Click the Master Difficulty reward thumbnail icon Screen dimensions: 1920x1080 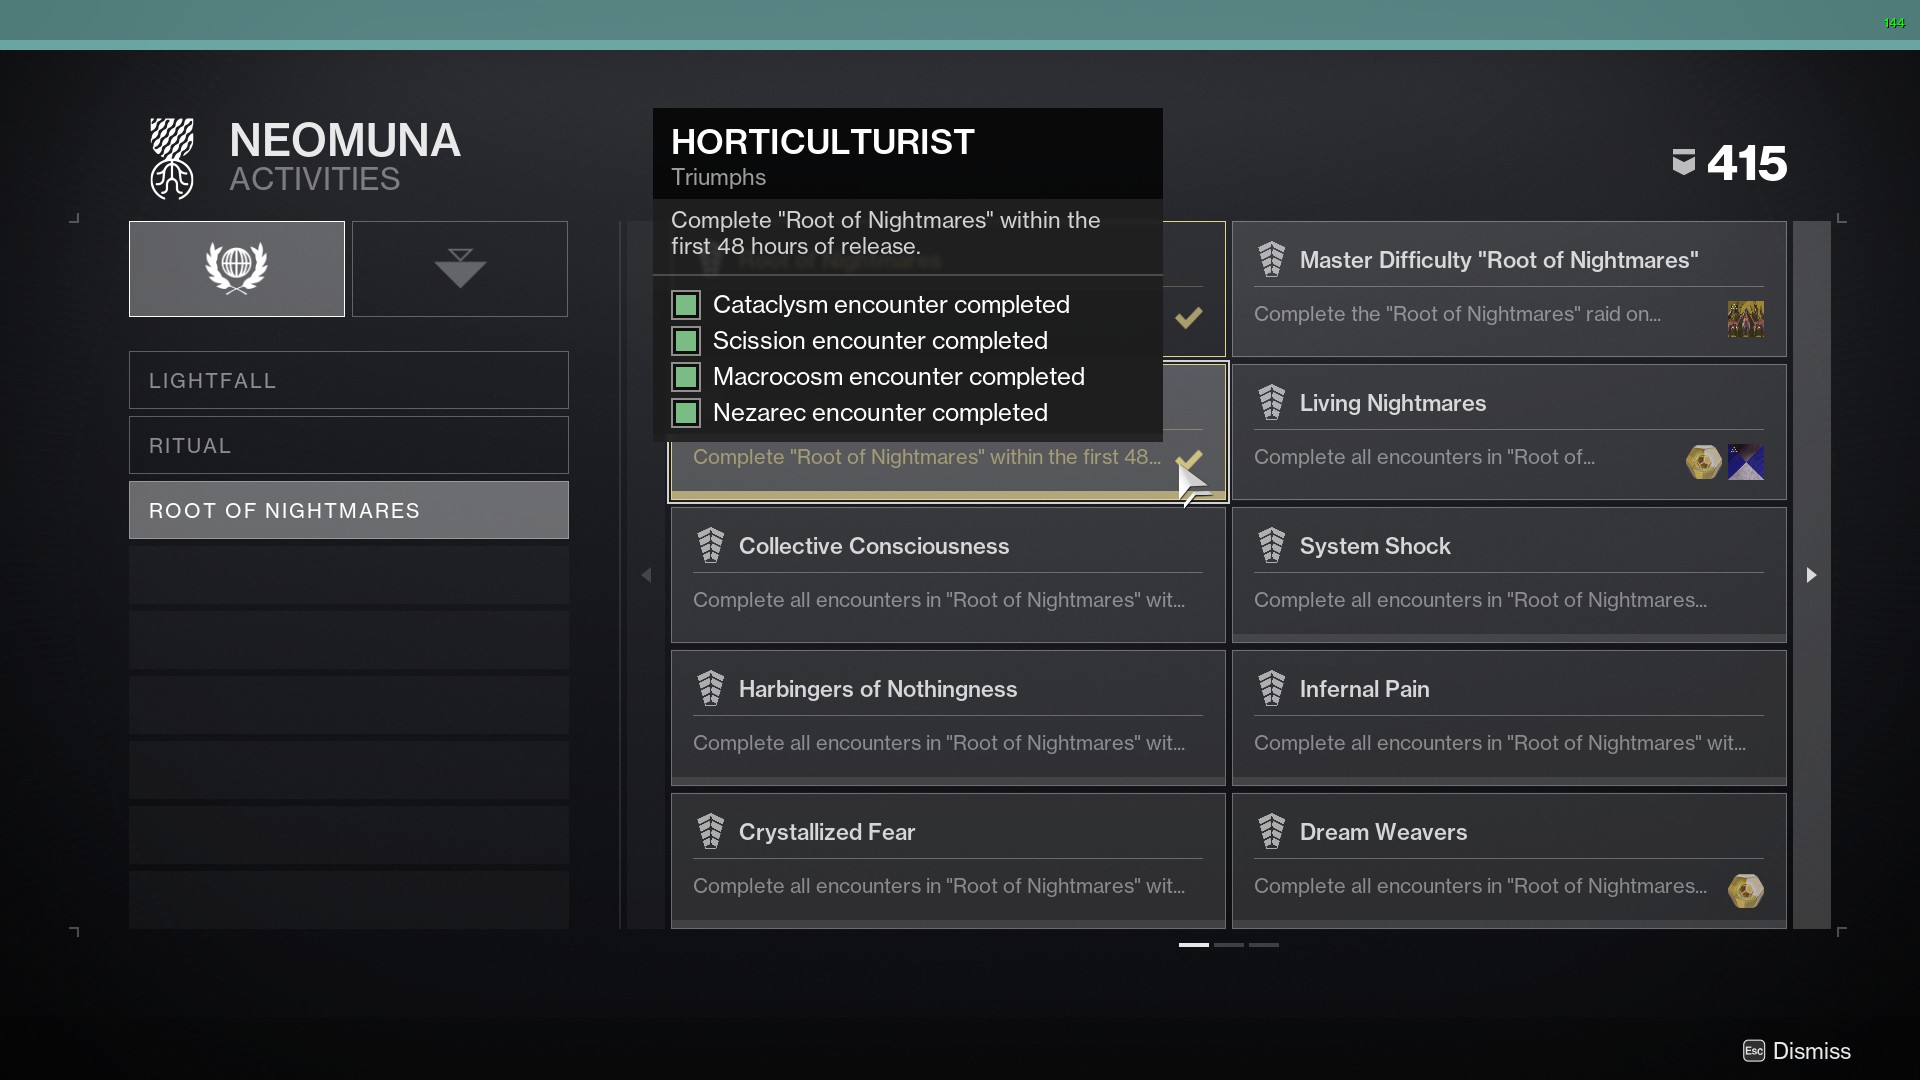click(x=1745, y=319)
